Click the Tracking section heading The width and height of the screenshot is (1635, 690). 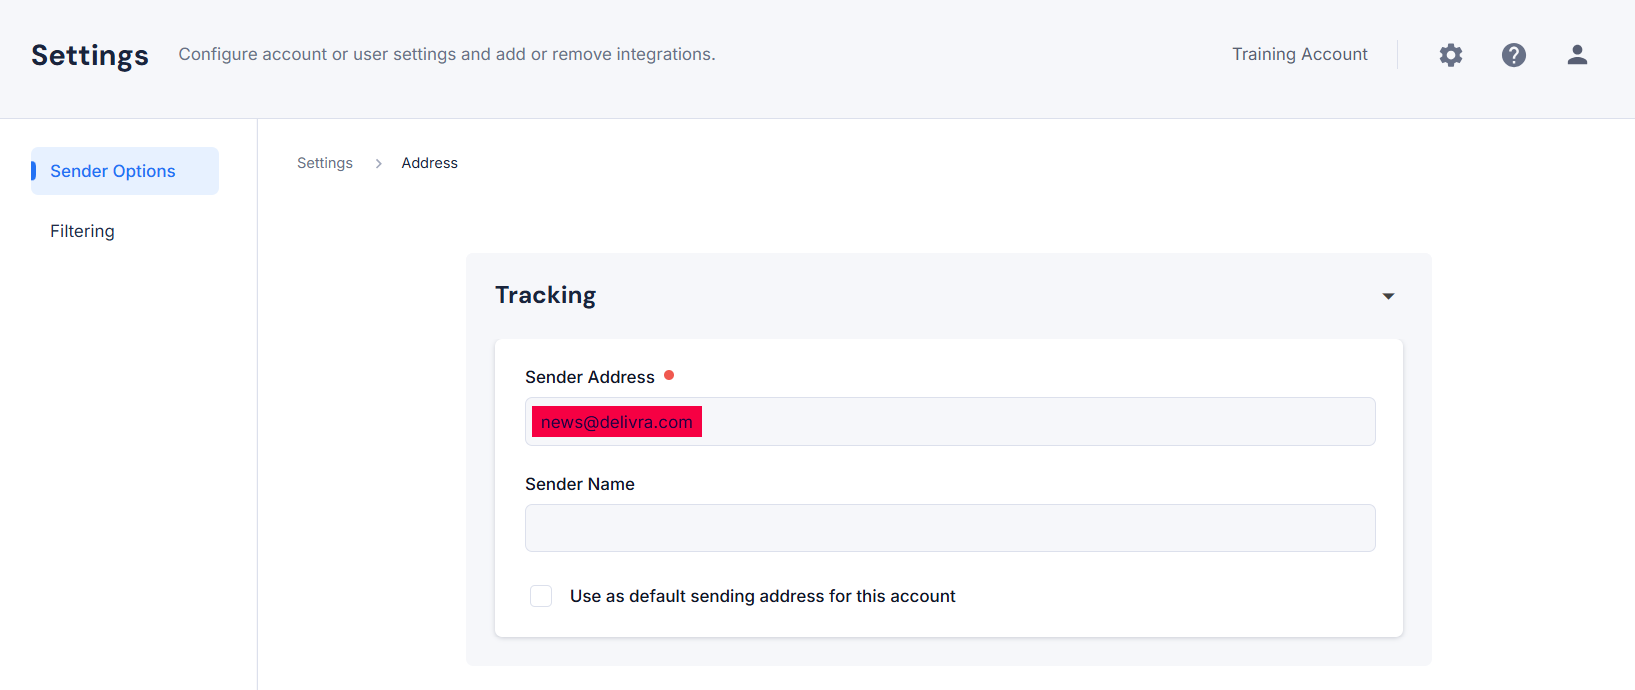[546, 295]
